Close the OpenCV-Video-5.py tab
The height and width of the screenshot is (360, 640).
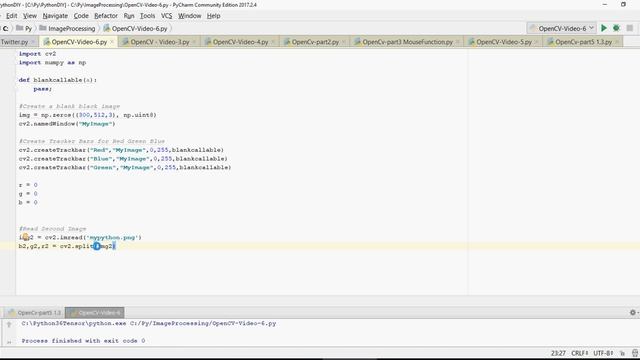pyautogui.click(x=536, y=42)
